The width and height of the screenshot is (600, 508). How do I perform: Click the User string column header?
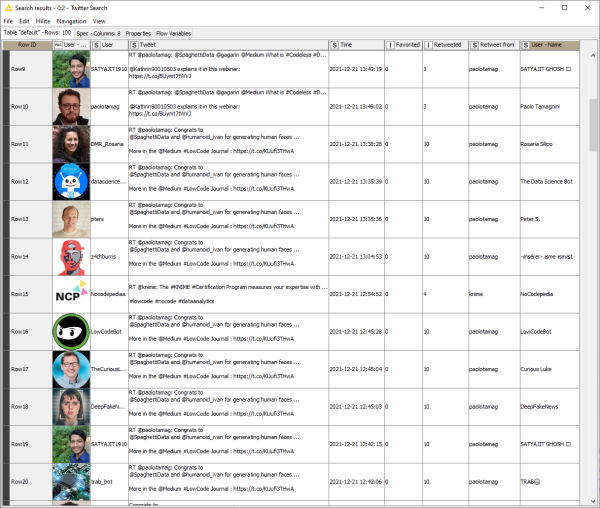(x=109, y=45)
